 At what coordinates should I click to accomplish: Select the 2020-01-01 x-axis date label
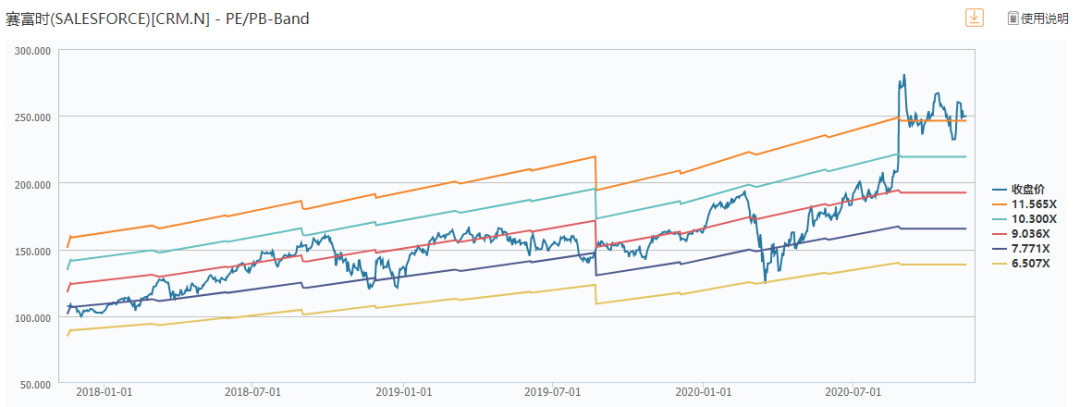[705, 393]
